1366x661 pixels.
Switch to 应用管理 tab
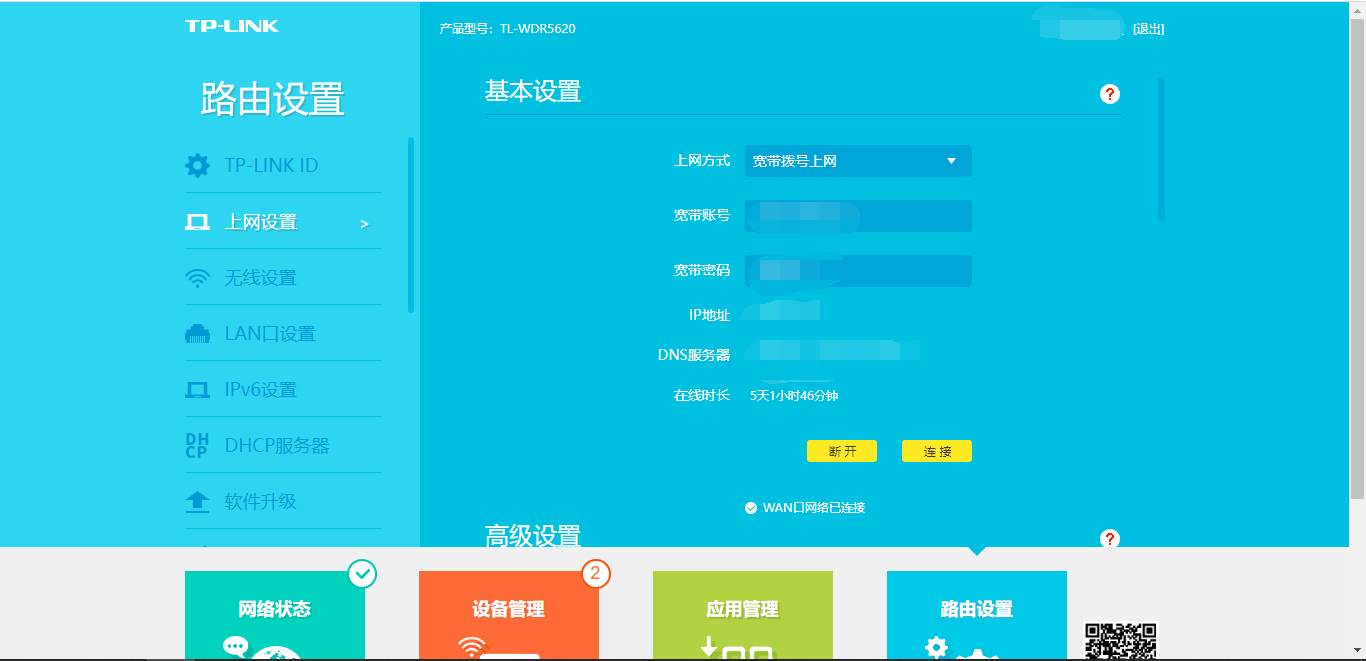coord(743,615)
